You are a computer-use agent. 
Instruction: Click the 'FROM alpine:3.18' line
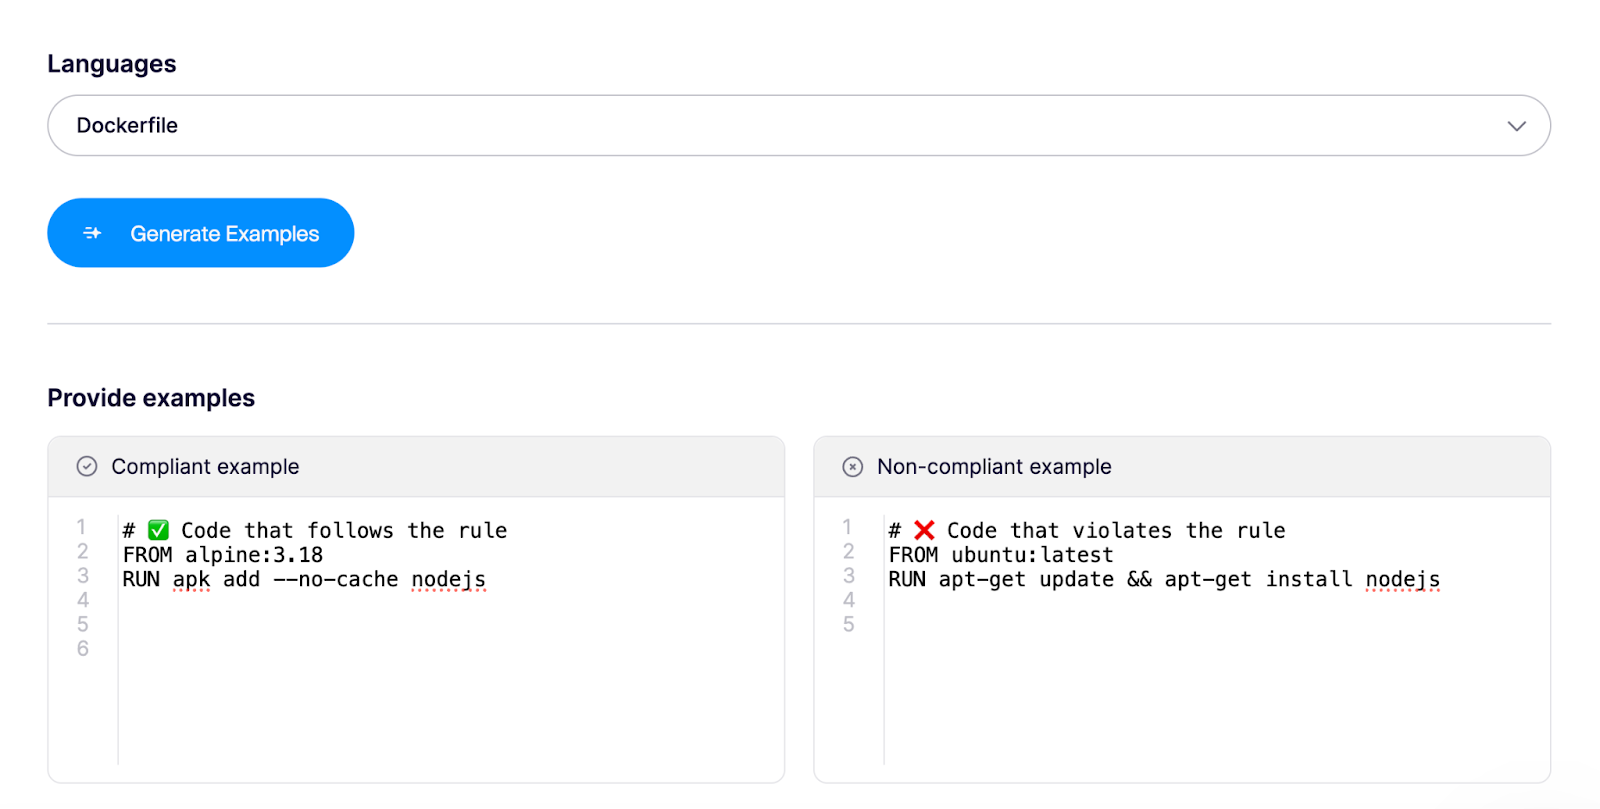[x=223, y=555]
